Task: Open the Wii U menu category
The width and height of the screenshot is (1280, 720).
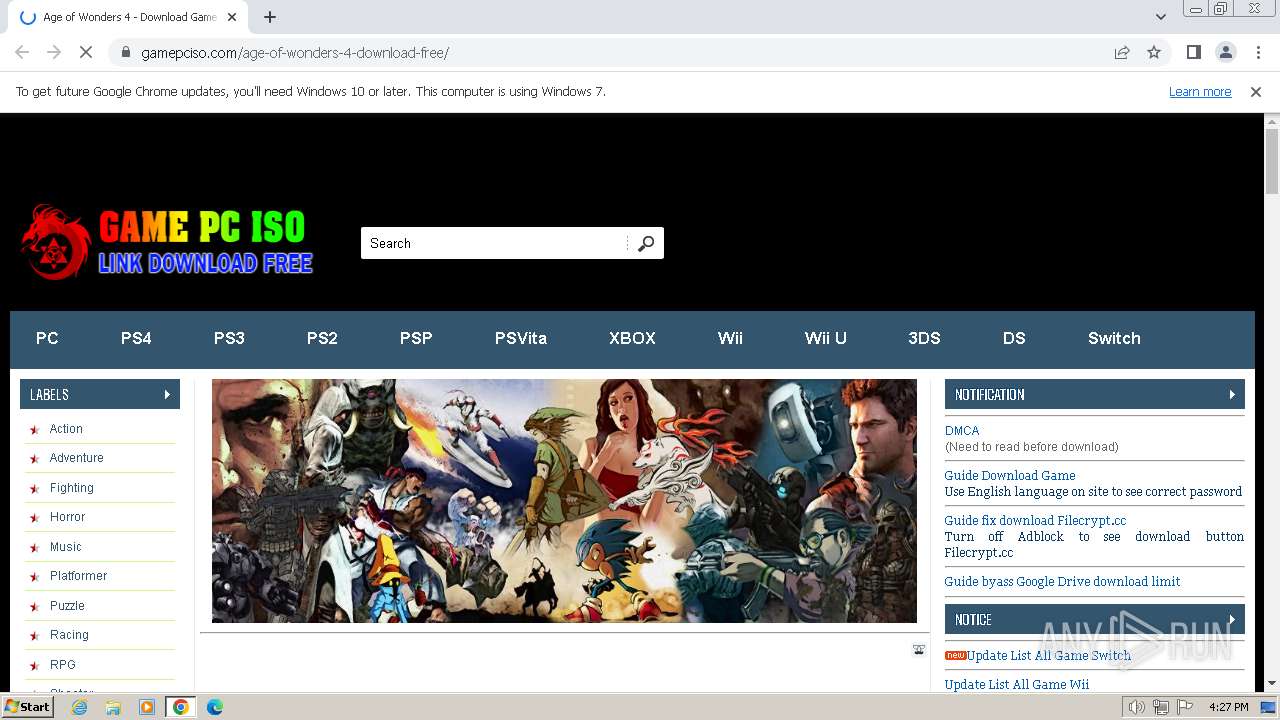Action: [826, 338]
